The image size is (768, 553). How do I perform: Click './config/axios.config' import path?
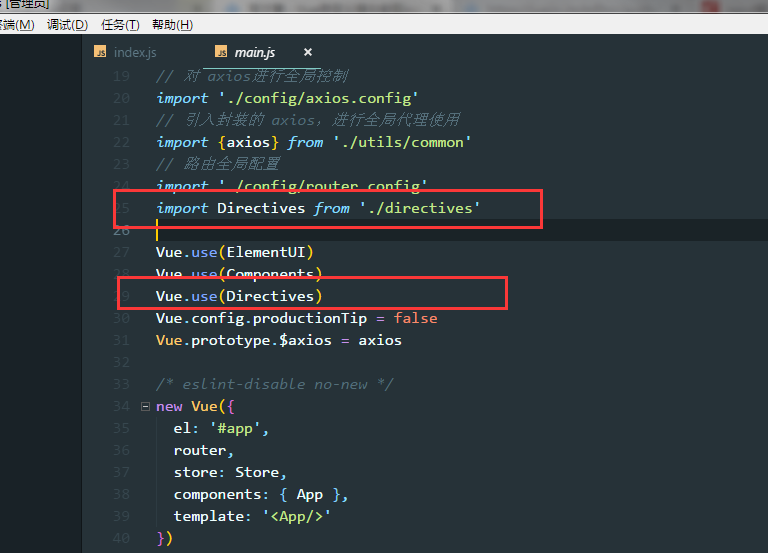318,98
